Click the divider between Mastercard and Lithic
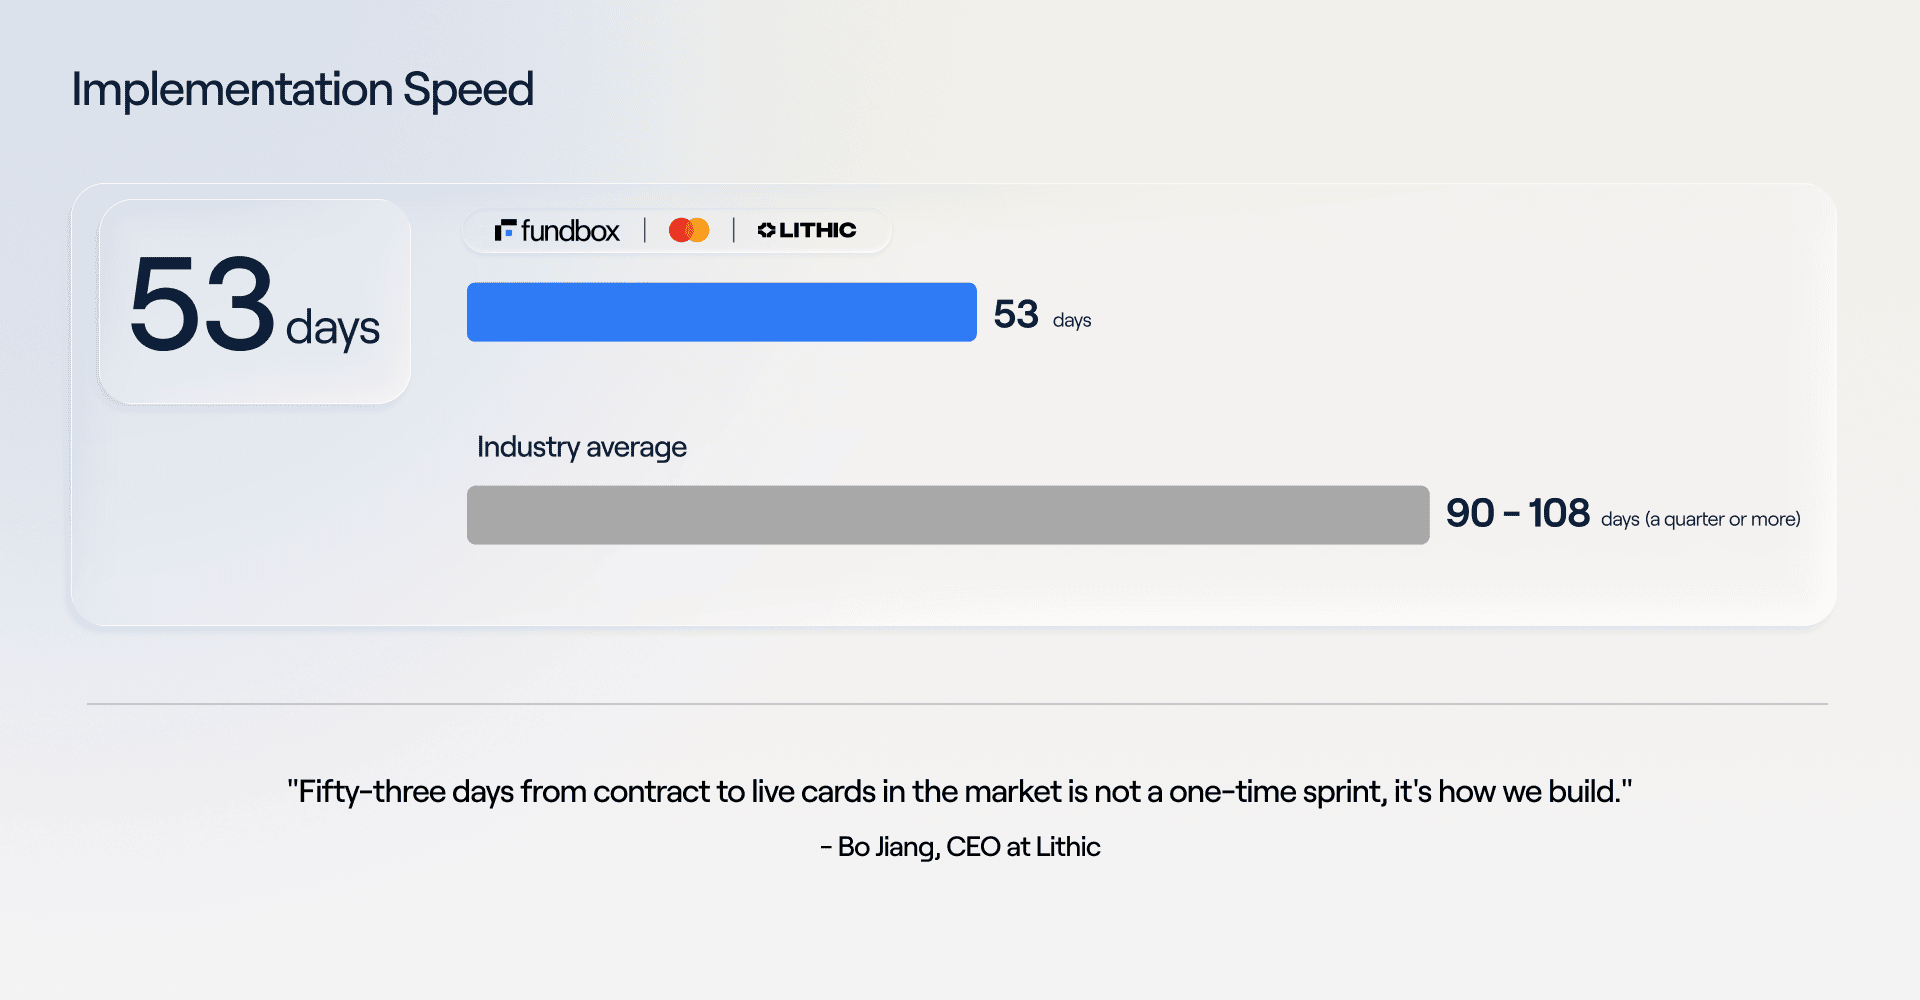 tap(734, 230)
